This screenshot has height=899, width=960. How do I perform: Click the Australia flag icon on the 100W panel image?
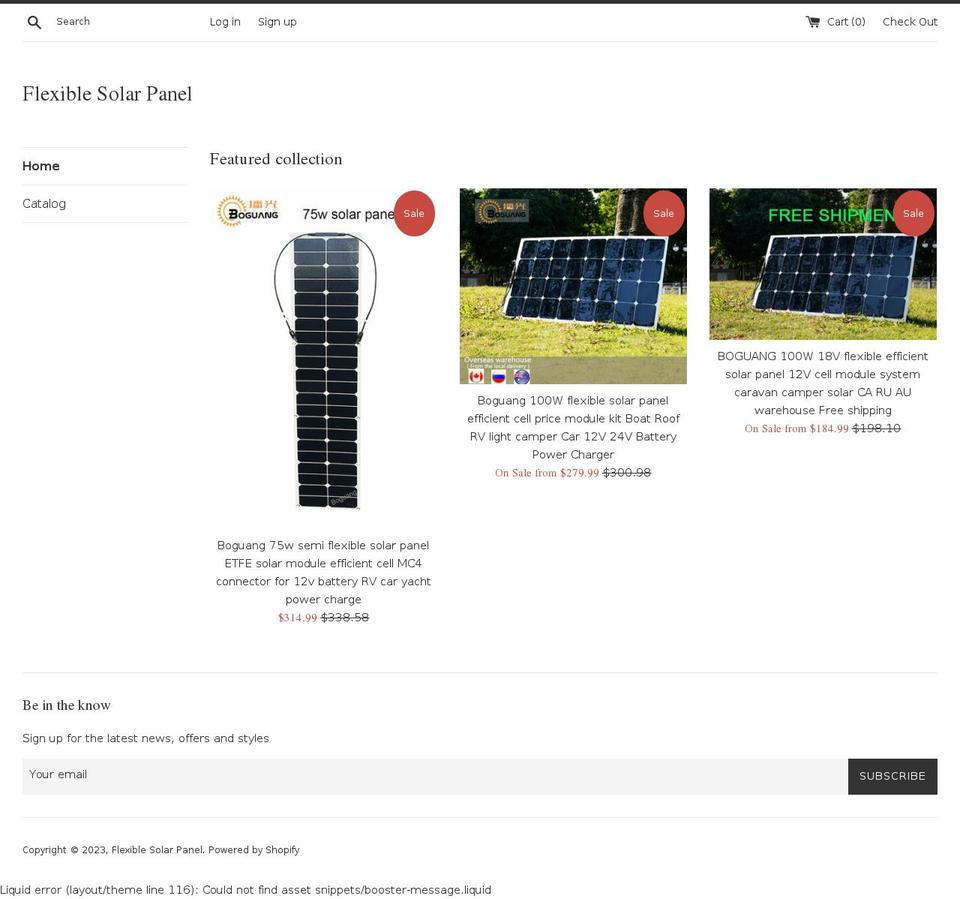(521, 376)
